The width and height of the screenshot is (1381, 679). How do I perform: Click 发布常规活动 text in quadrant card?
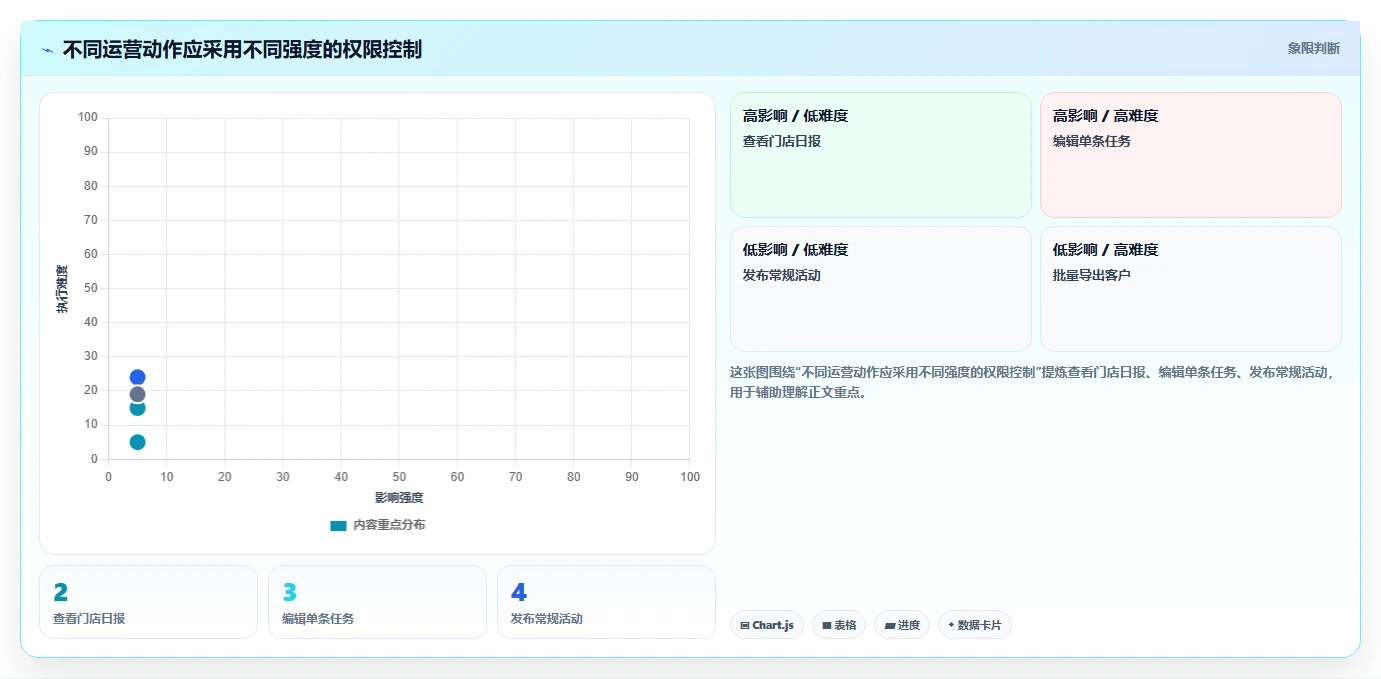click(782, 275)
